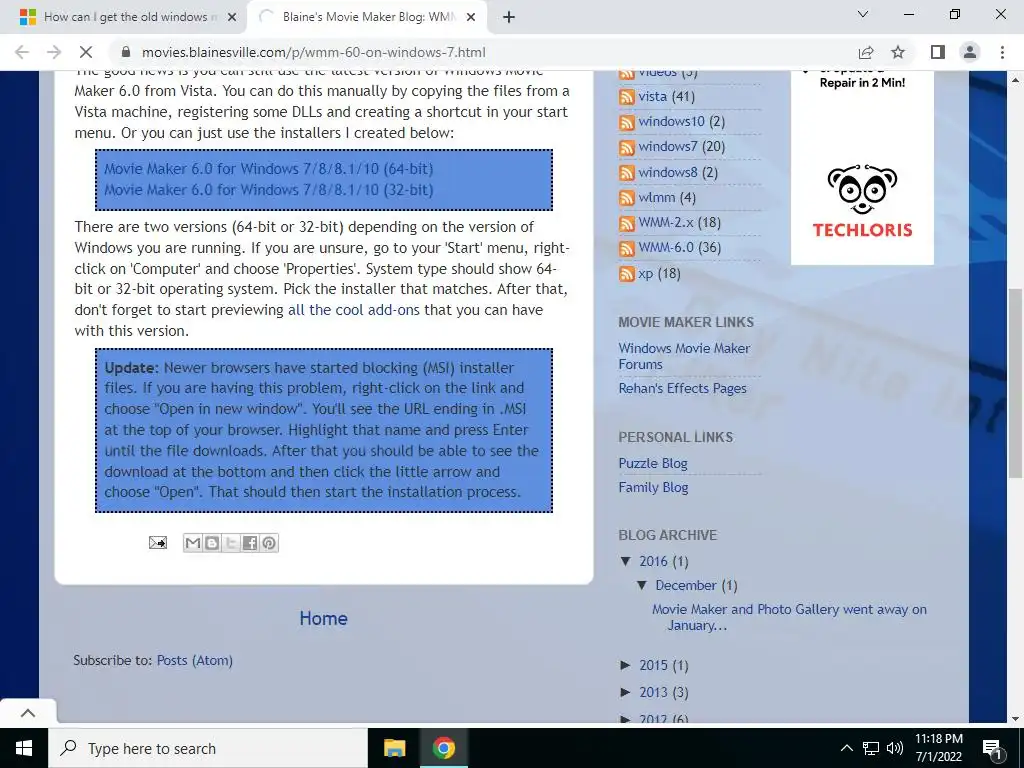The image size is (1024, 768).
Task: Click RSS feed icon next to WMM-2.x
Action: pyautogui.click(x=626, y=223)
